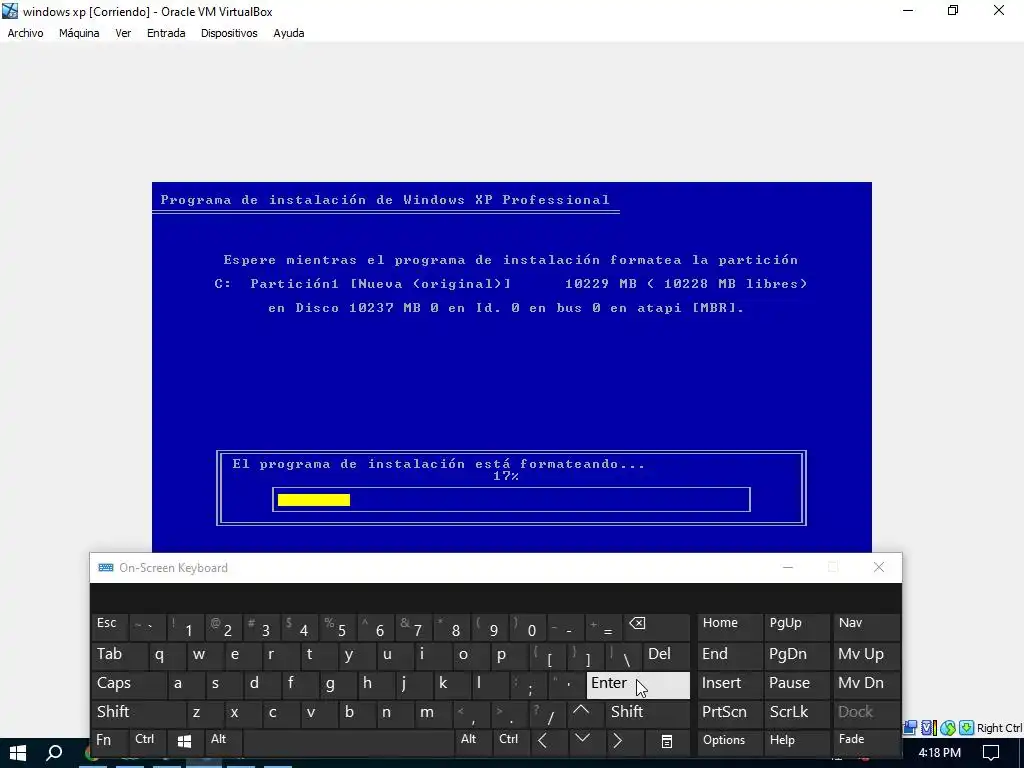Open the Windows Start menu
The height and width of the screenshot is (768, 1024).
(x=18, y=753)
